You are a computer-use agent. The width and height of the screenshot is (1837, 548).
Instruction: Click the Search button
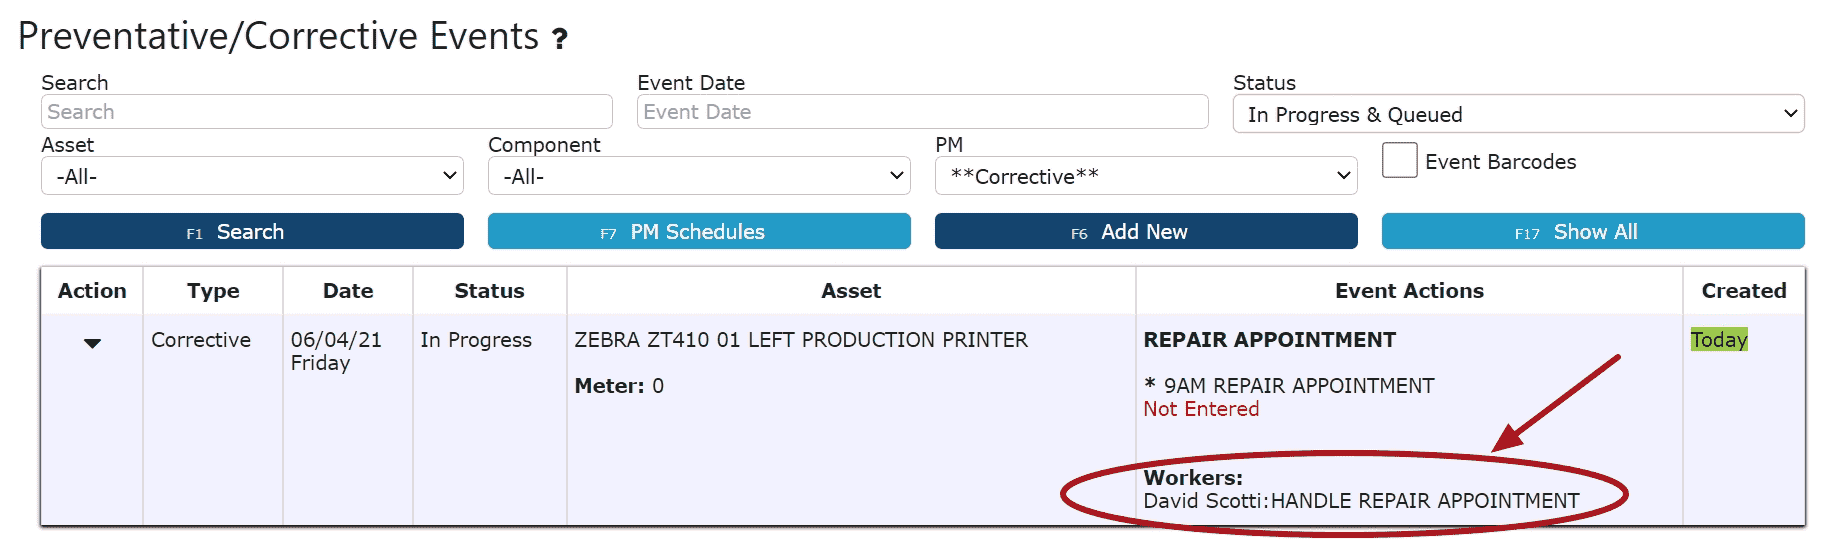click(x=252, y=231)
